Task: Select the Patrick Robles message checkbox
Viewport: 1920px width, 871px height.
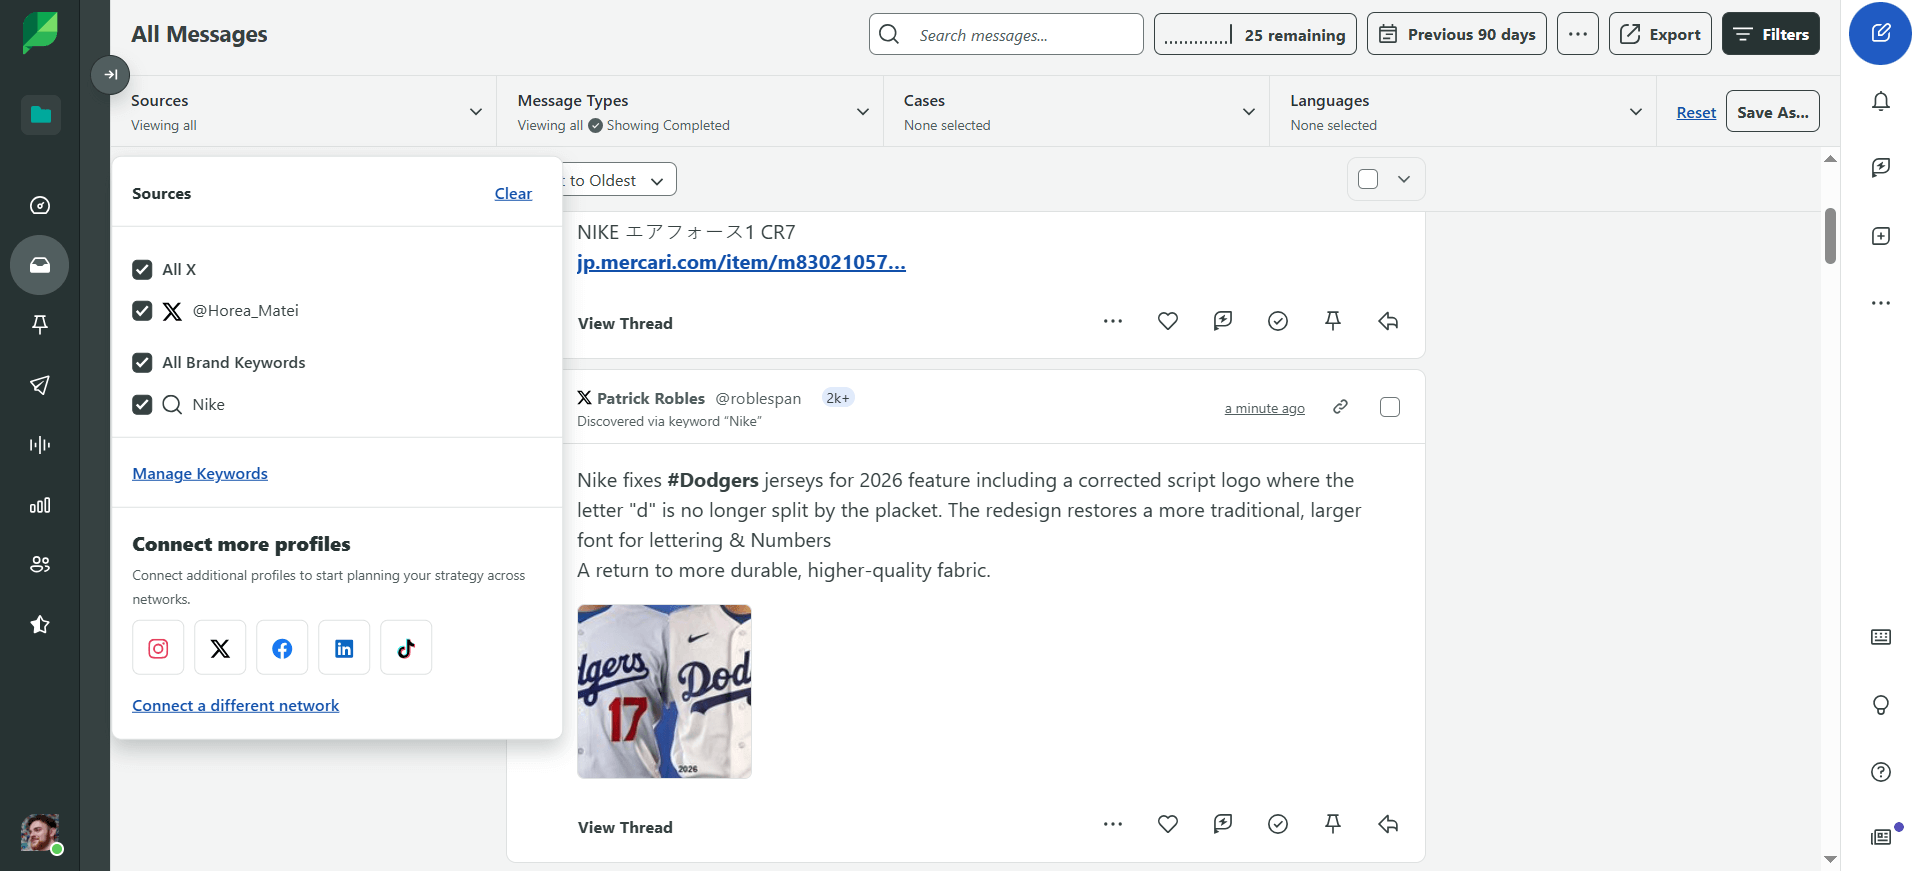Action: pyautogui.click(x=1390, y=407)
